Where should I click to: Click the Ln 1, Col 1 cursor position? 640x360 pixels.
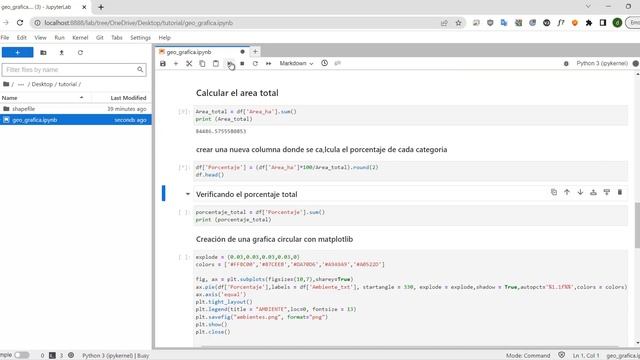pyautogui.click(x=586, y=356)
